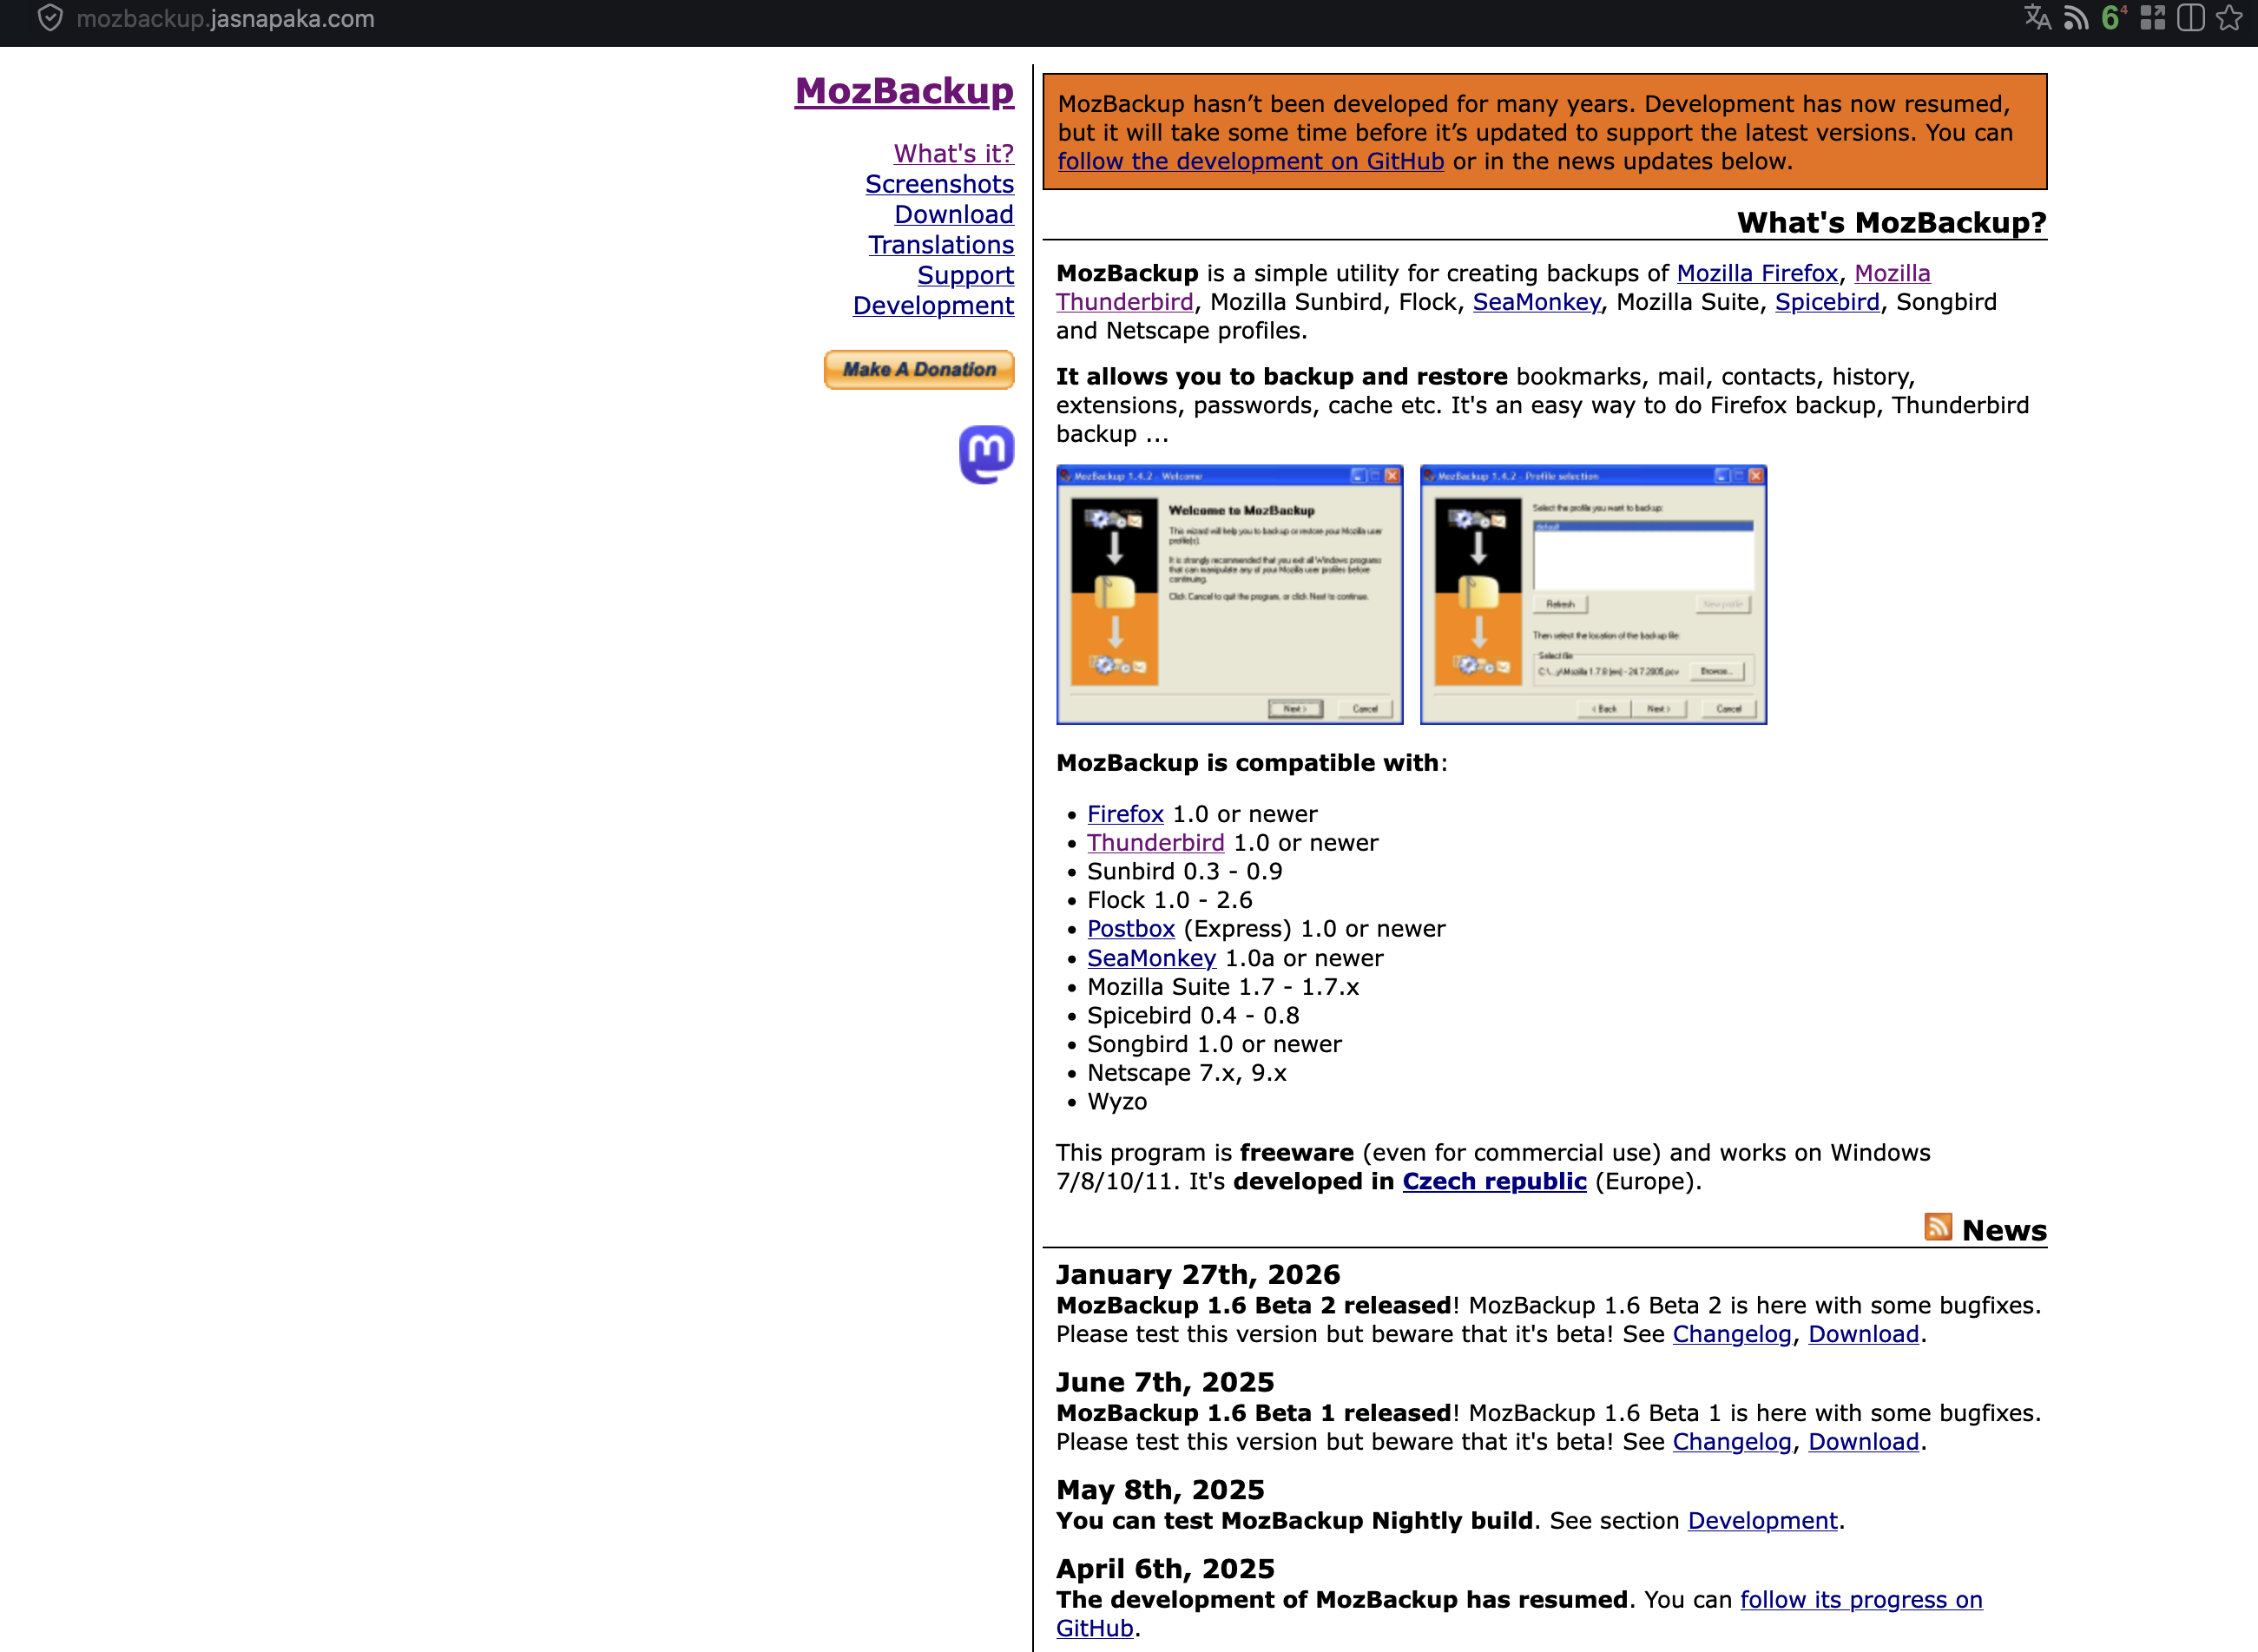The image size is (2258, 1652).
Task: Click 'Mozilla Suite 1.7 - 1.7.x' list item
Action: click(1223, 987)
